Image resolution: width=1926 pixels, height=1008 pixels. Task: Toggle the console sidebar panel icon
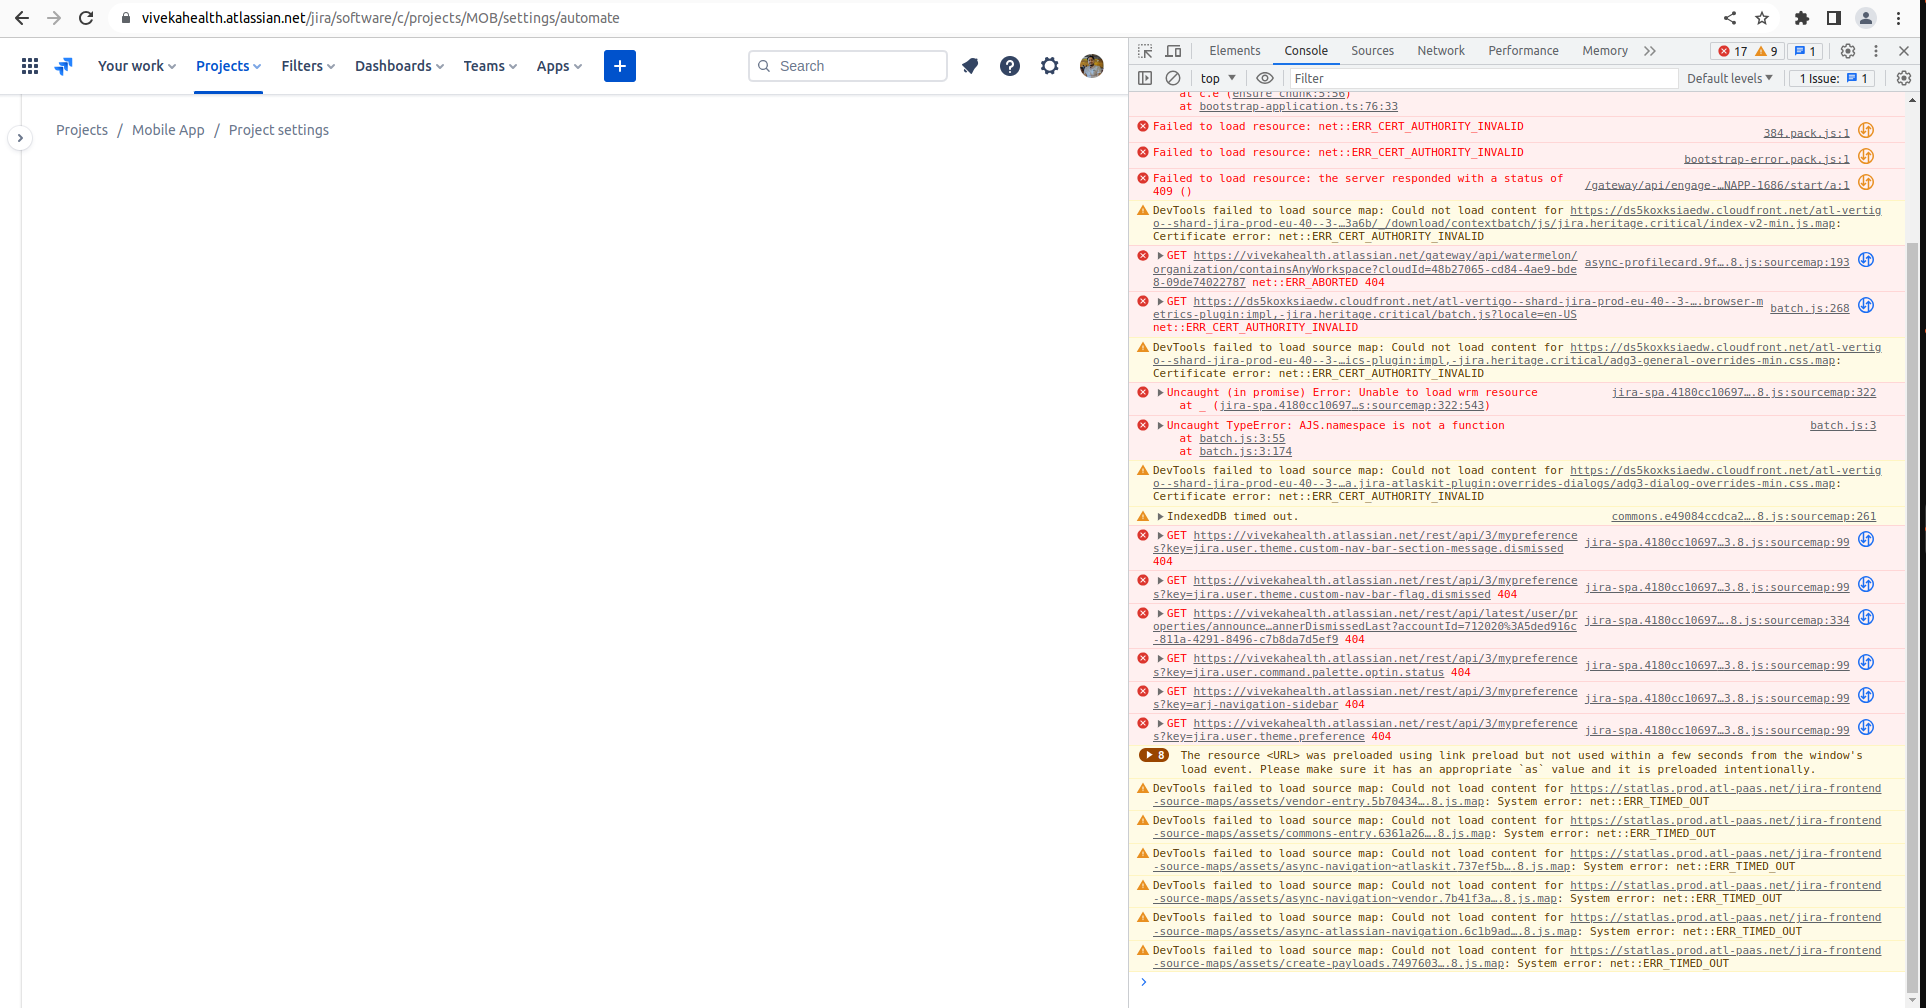pos(1144,78)
